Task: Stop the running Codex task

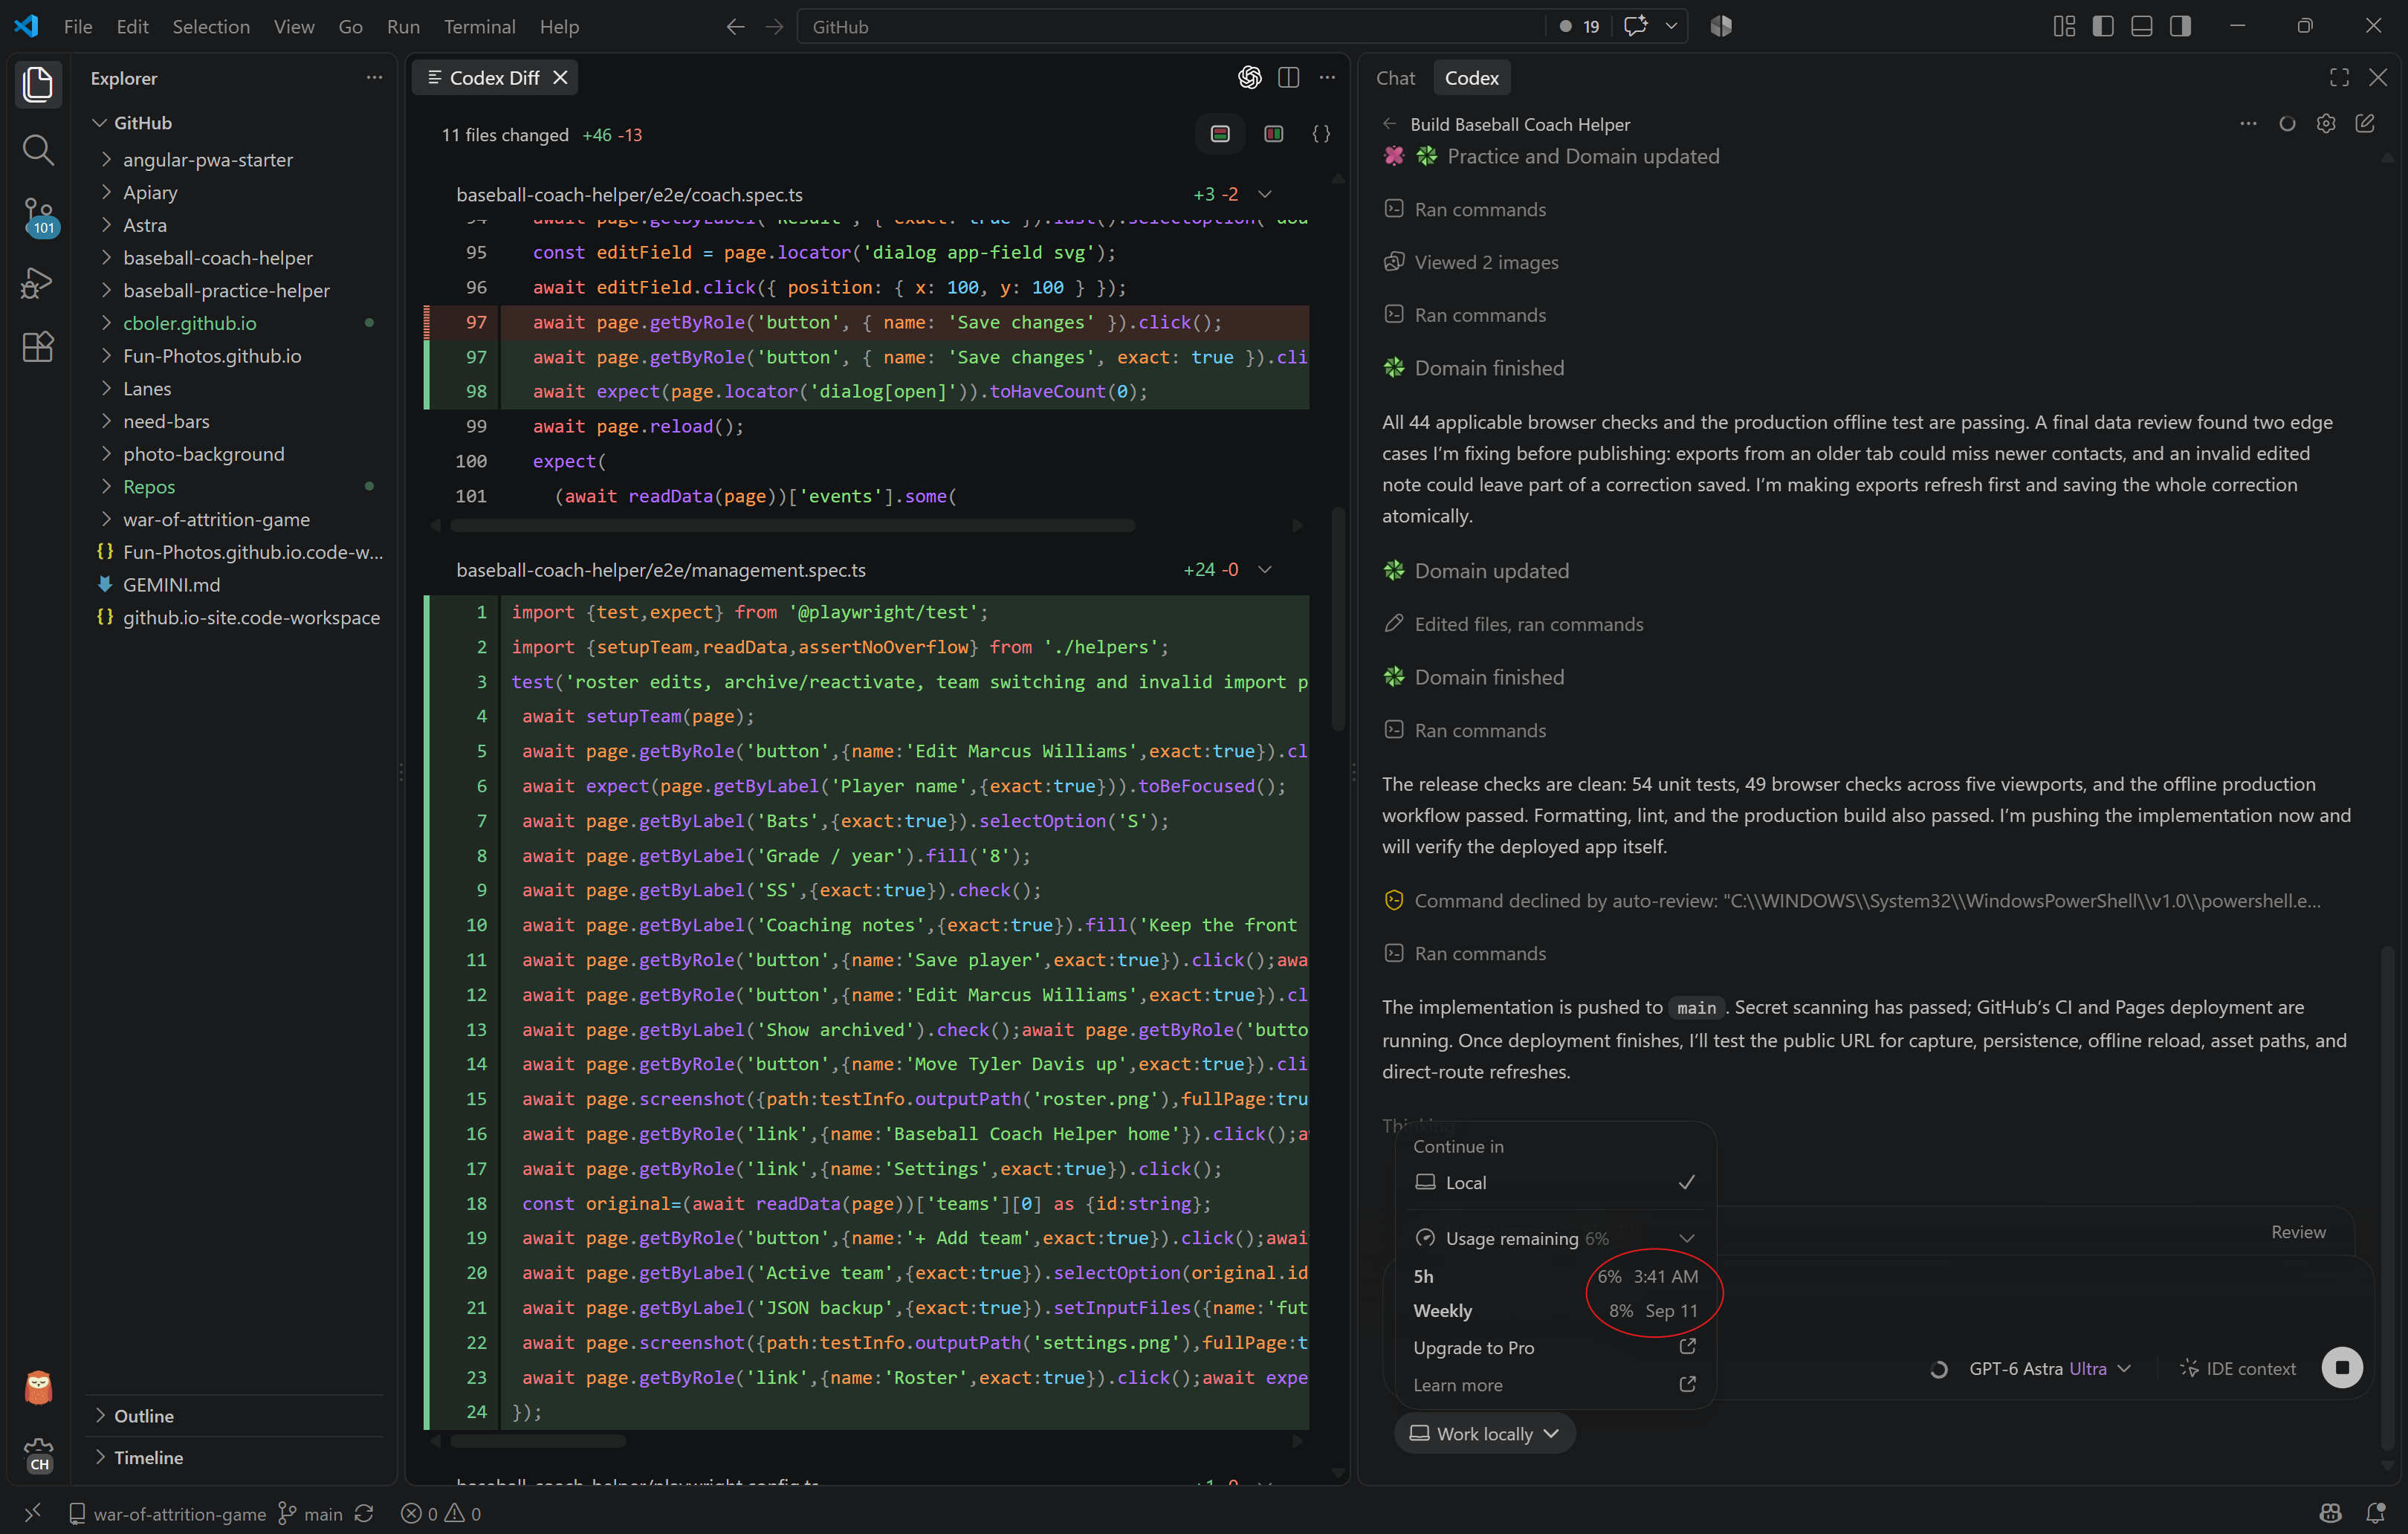Action: (2342, 1367)
